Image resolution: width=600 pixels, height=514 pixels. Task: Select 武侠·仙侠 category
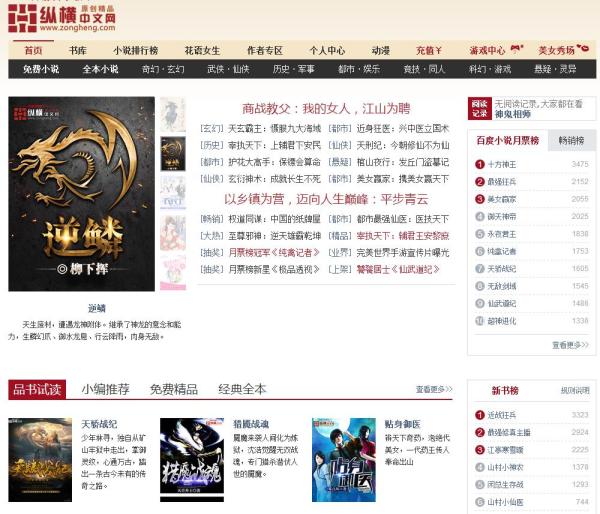point(228,69)
